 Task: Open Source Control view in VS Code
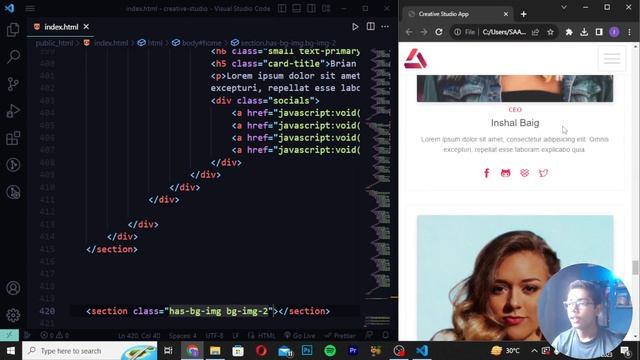coord(13,84)
